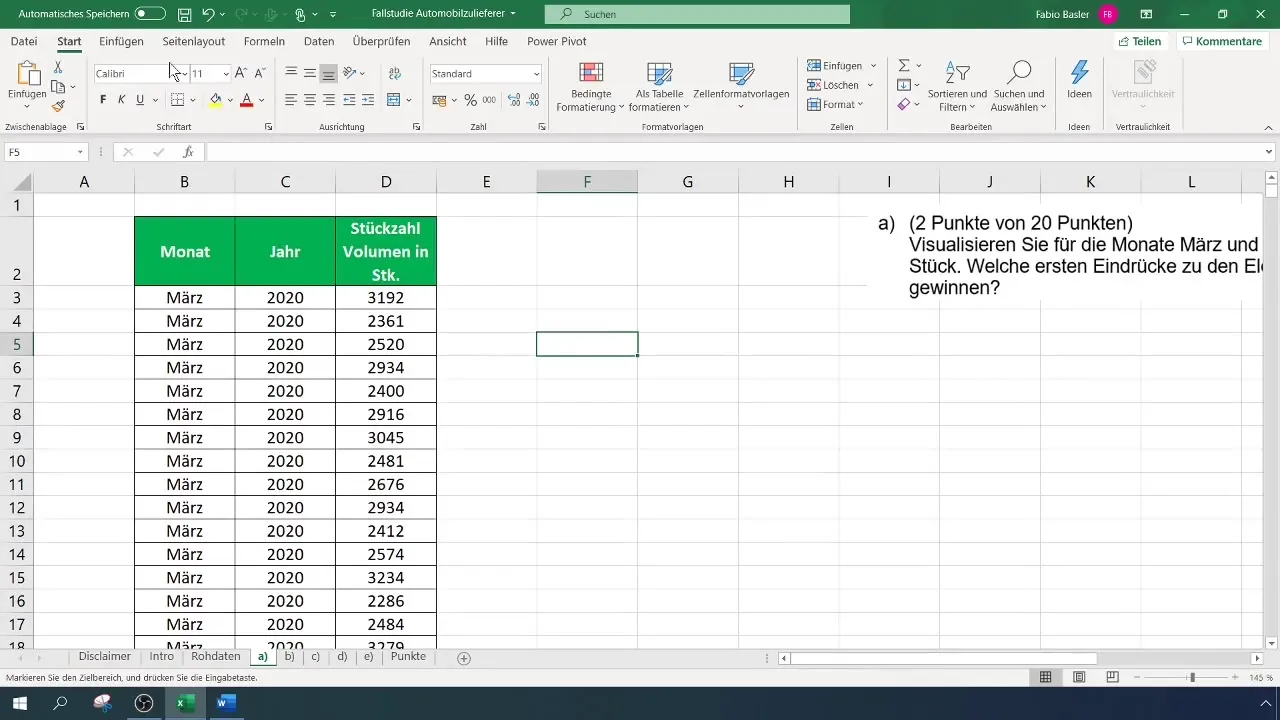This screenshot has height=720, width=1280.
Task: Toggle Automatisches Speichern switch
Action: (x=150, y=15)
